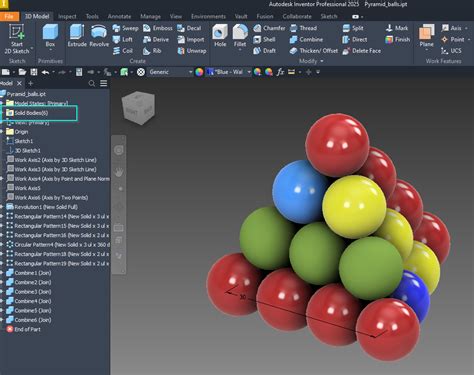Open the model browser menu
The width and height of the screenshot is (474, 375).
[104, 83]
